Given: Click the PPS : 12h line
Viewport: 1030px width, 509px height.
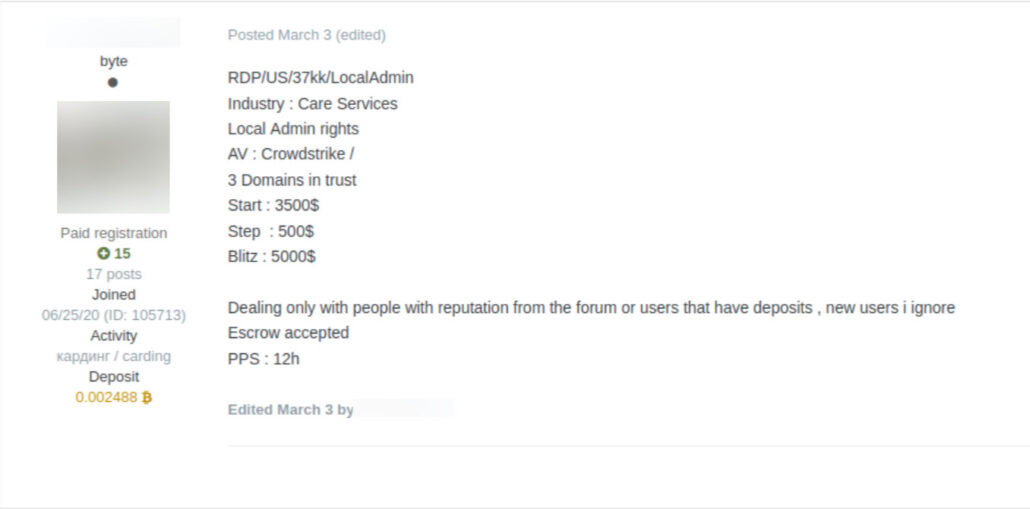Looking at the screenshot, I should [263, 358].
